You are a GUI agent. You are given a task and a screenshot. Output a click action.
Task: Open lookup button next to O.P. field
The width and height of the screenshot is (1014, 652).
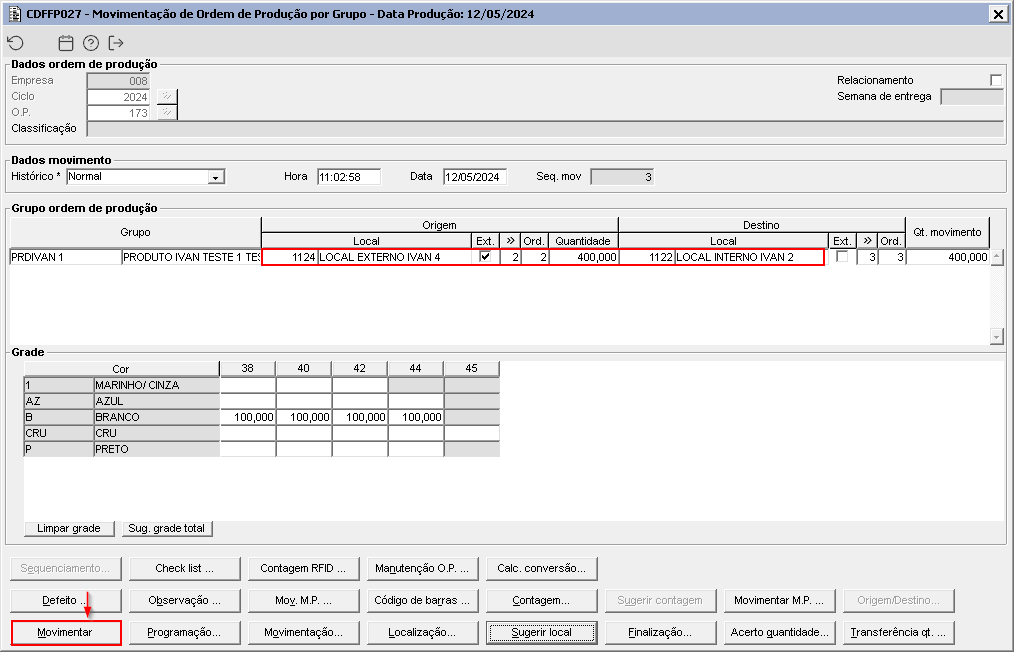coord(167,113)
